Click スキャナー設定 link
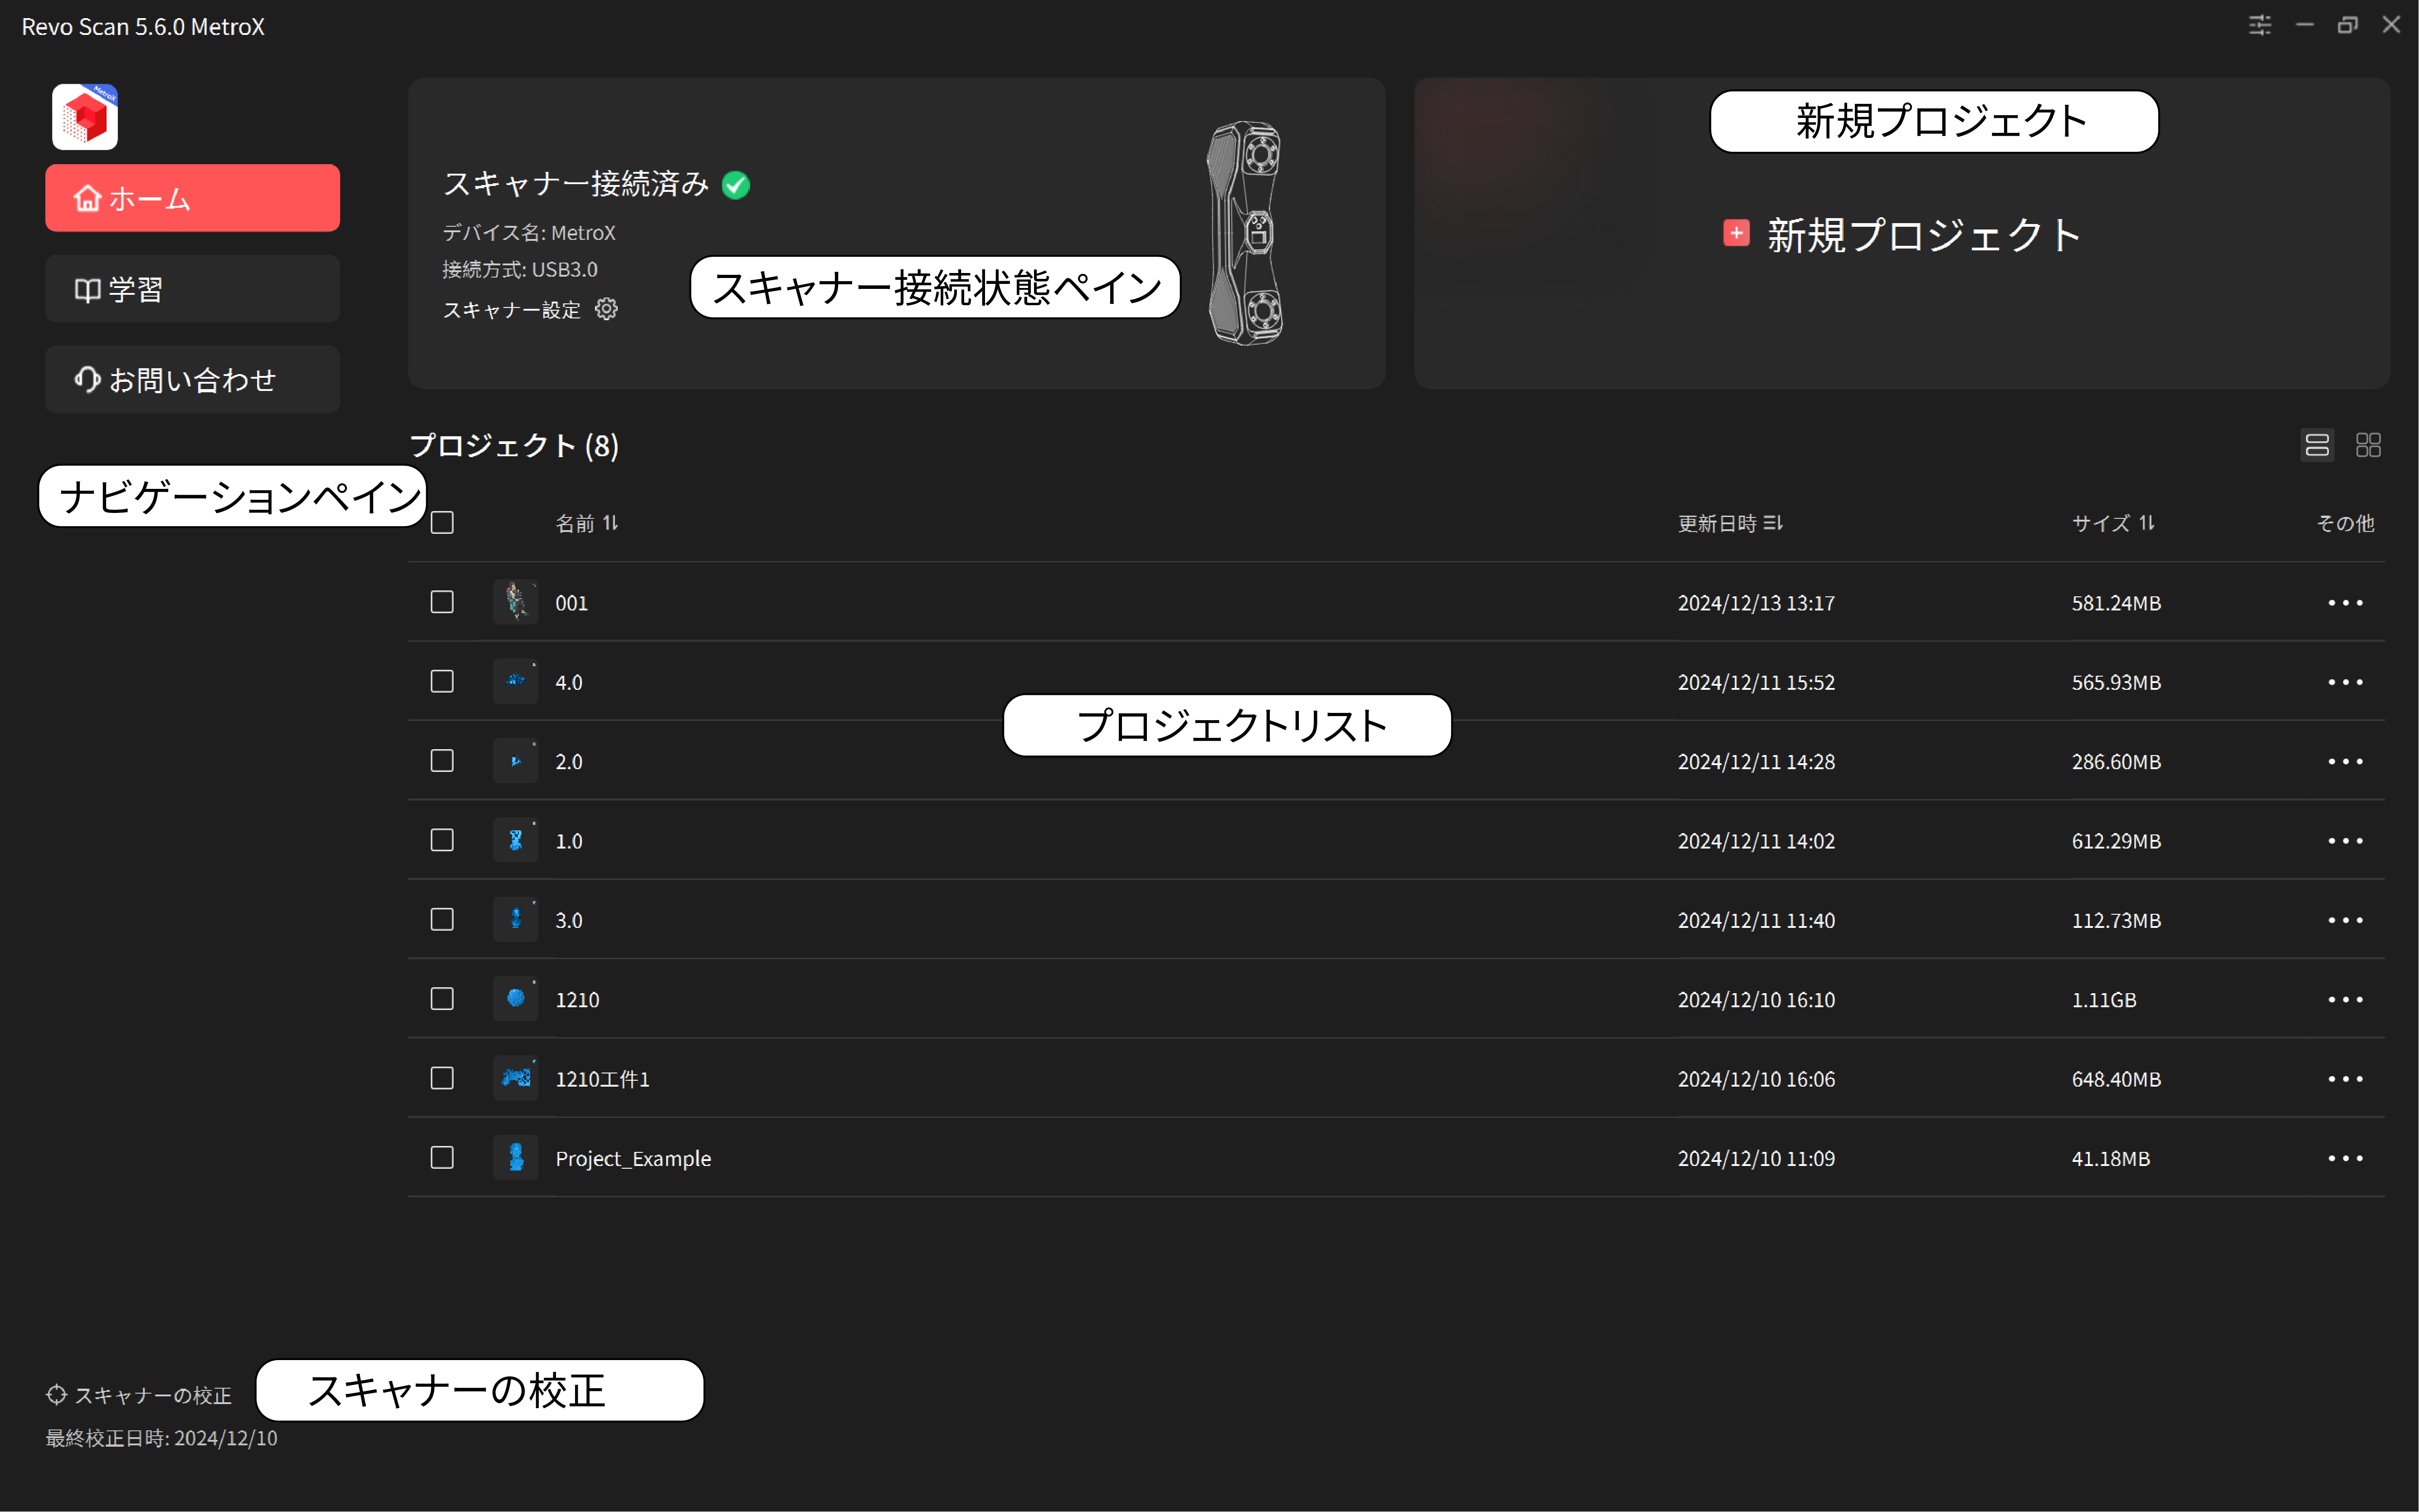The image size is (2419, 1512). pyautogui.click(x=511, y=310)
